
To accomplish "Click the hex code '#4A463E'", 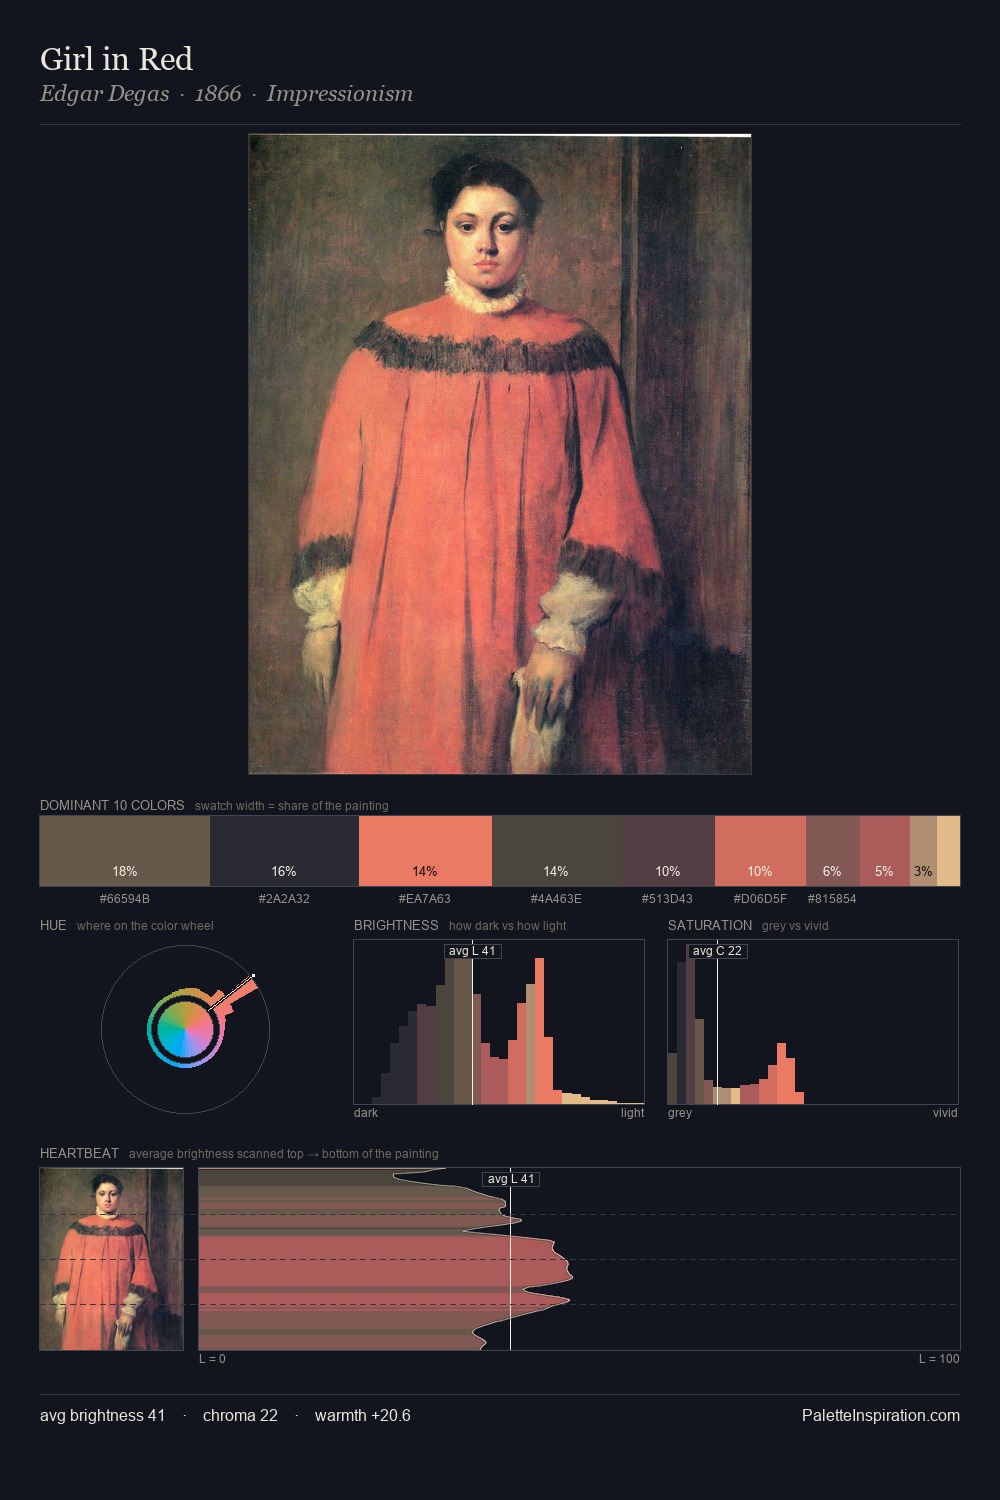I will coord(556,899).
